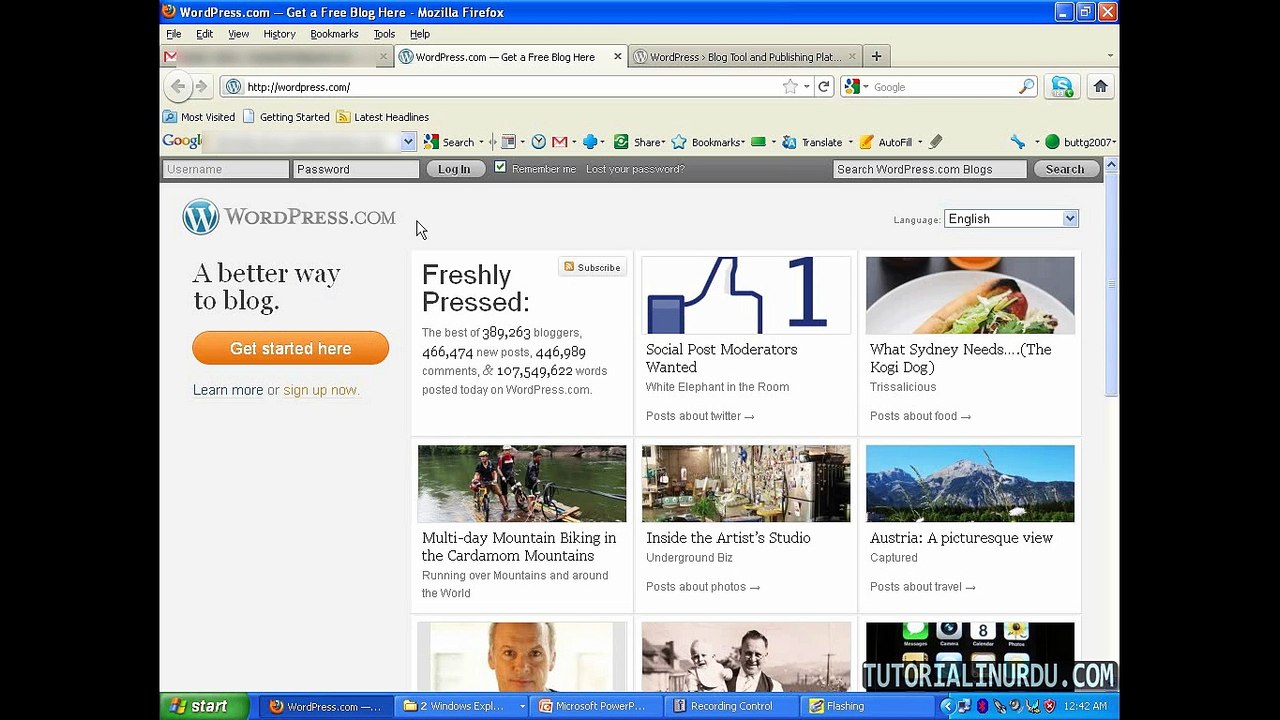Switch to the WordPress Blog Tool tab
The image size is (1280, 720).
click(x=744, y=57)
